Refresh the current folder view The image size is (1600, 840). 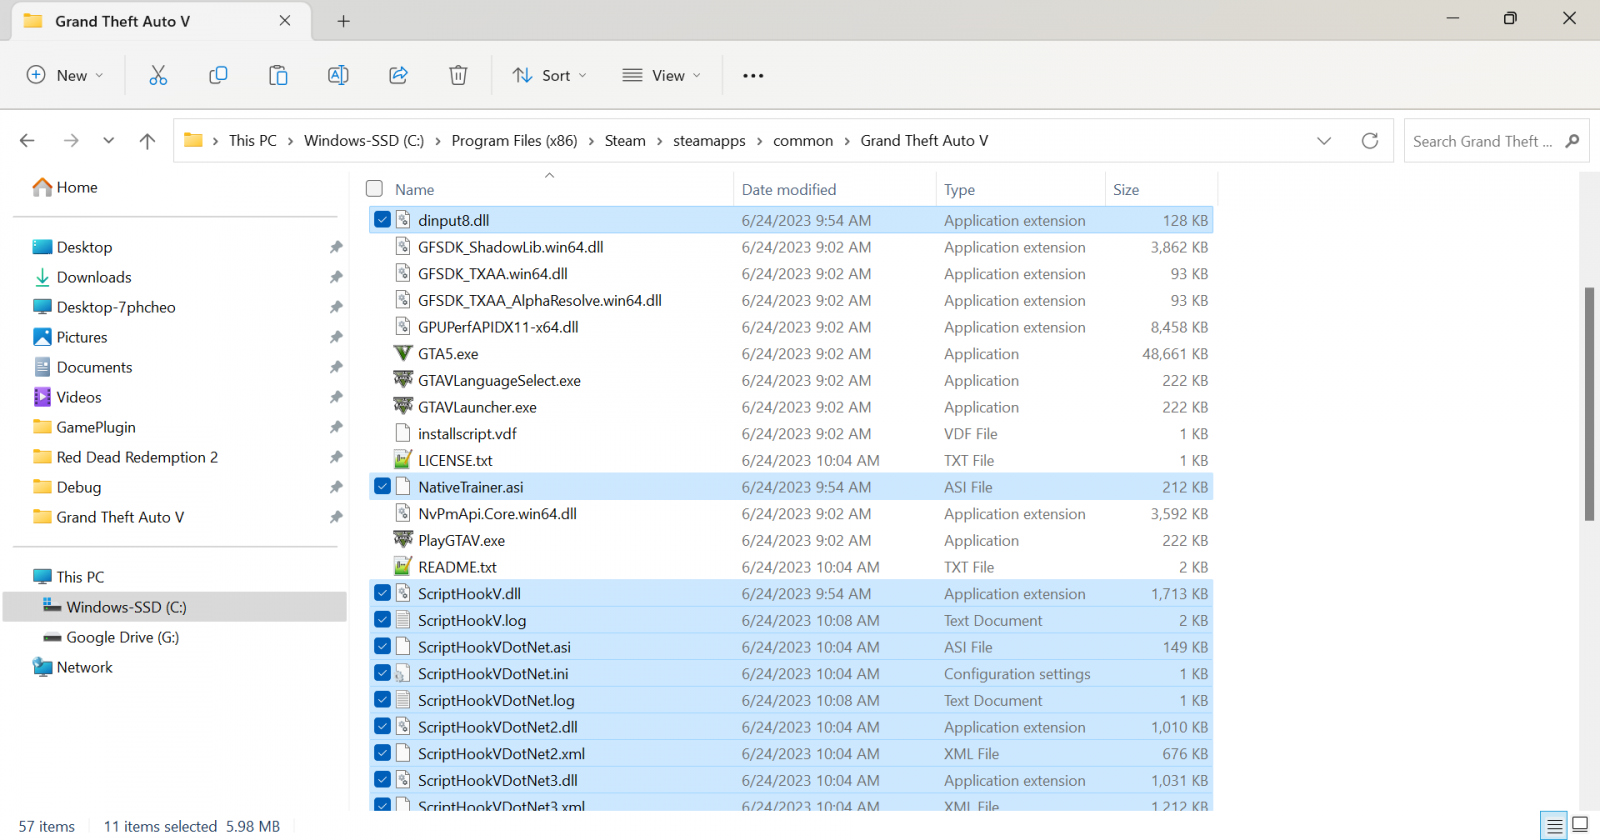coord(1370,141)
